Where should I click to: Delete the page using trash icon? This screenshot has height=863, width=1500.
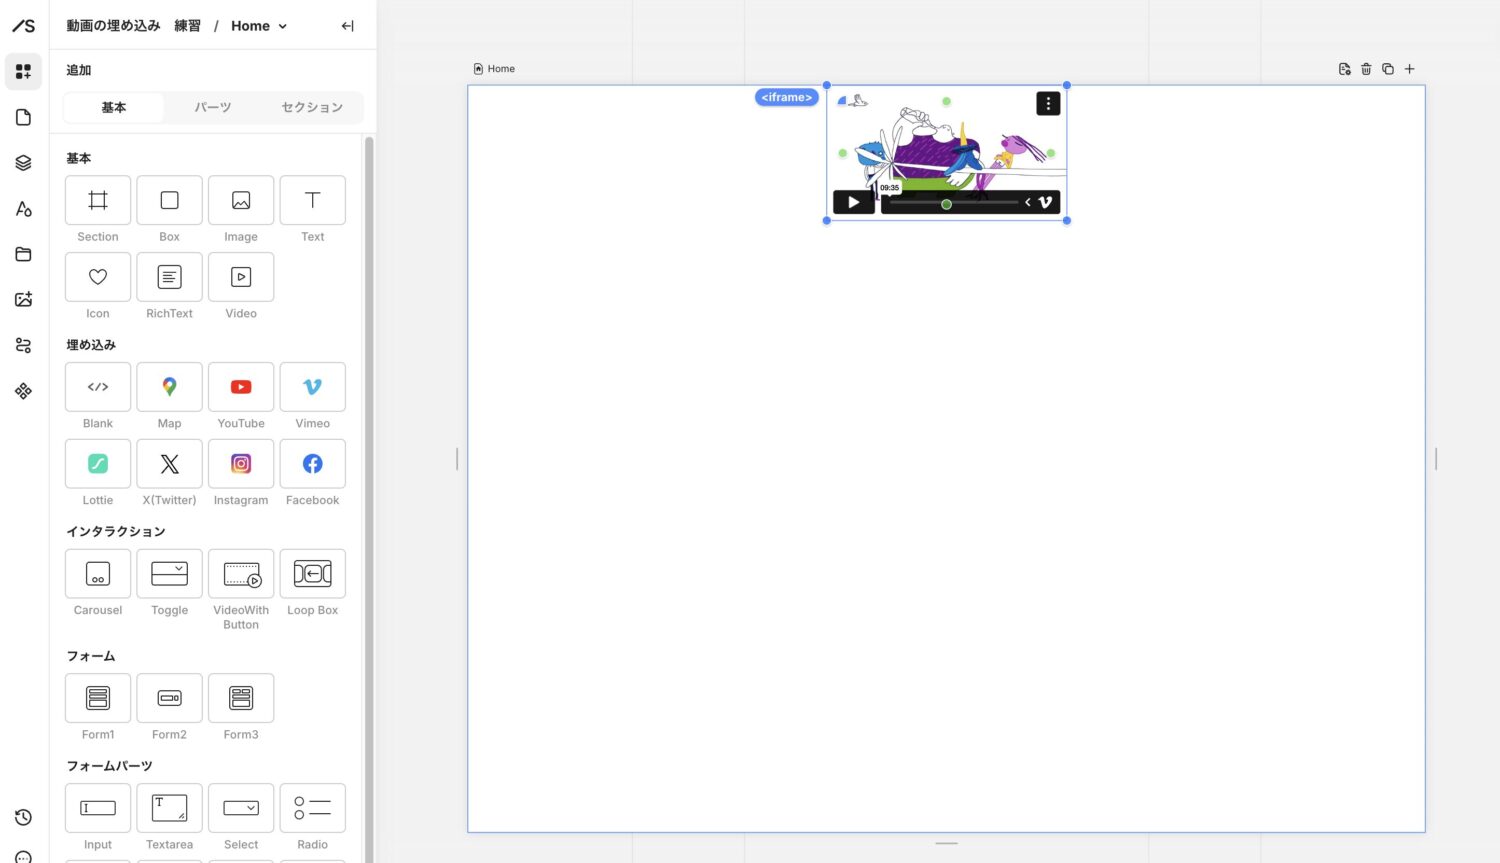pyautogui.click(x=1366, y=69)
